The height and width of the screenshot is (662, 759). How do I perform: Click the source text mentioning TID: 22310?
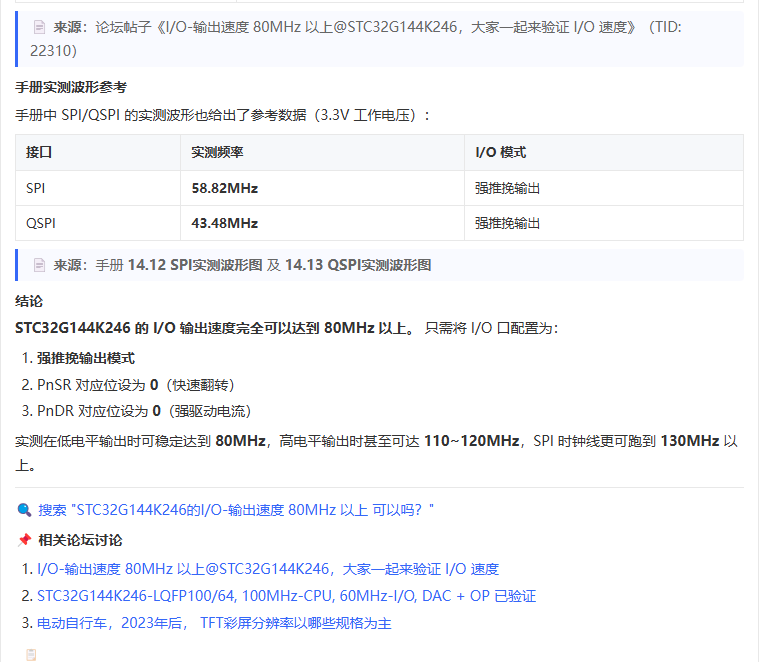pos(356,39)
